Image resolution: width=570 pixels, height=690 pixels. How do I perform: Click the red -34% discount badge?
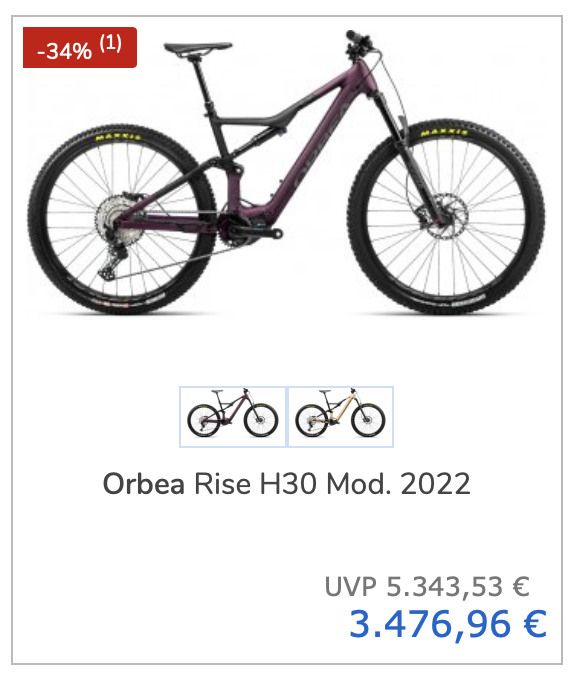(x=80, y=48)
